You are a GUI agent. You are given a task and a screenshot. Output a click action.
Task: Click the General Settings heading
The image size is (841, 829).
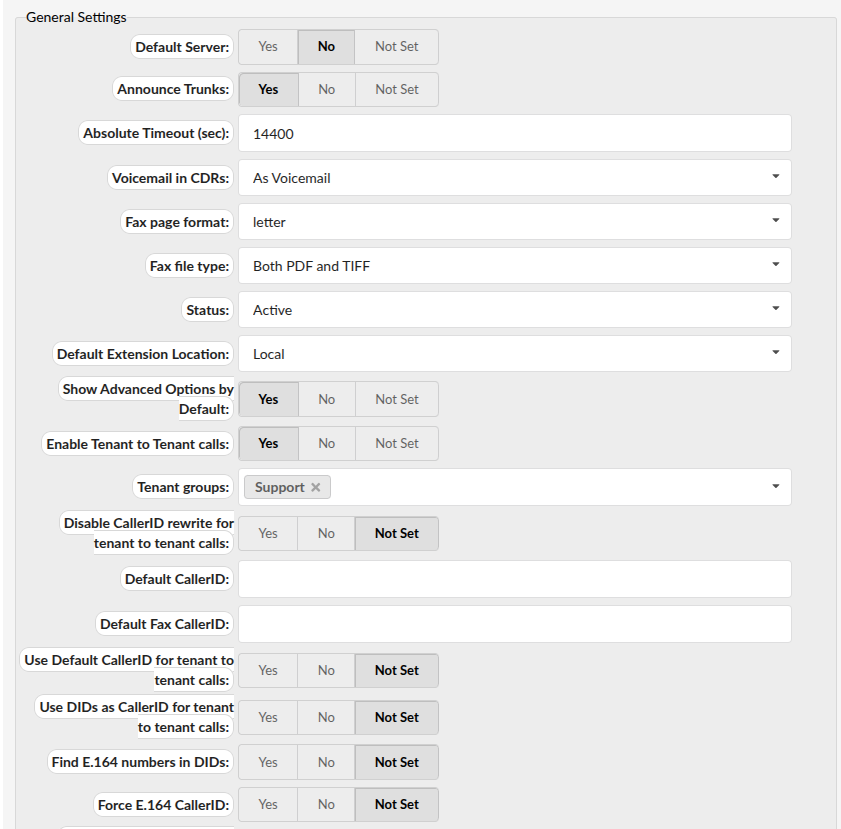[x=76, y=17]
